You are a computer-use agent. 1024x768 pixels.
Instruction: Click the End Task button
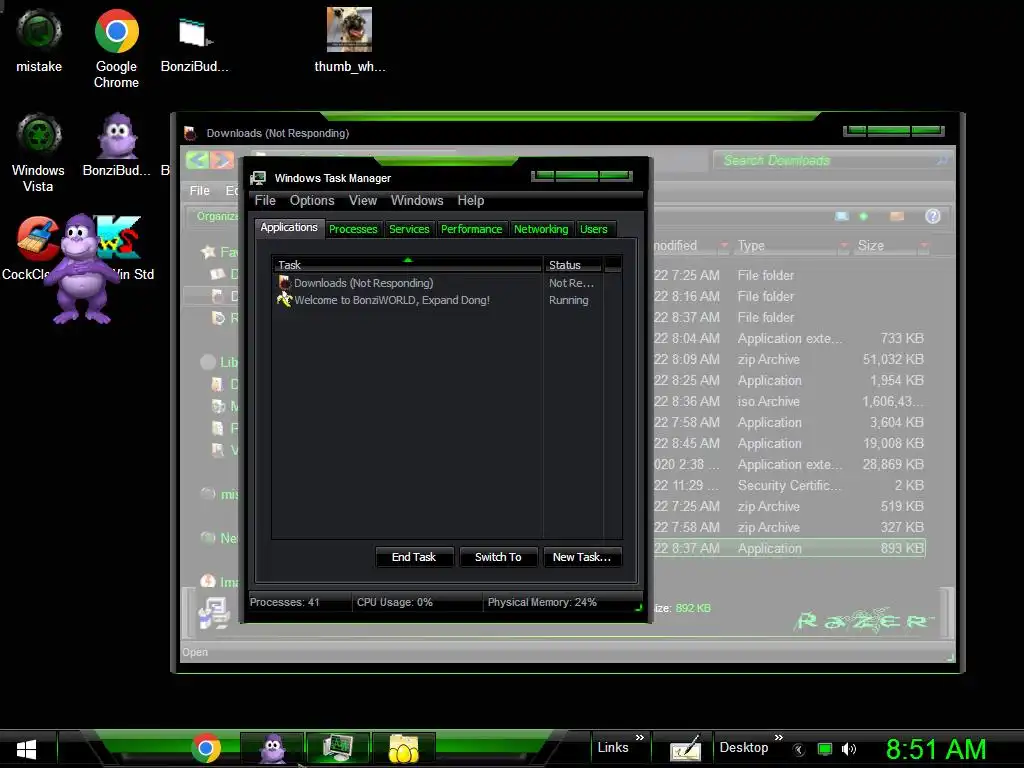(x=414, y=557)
